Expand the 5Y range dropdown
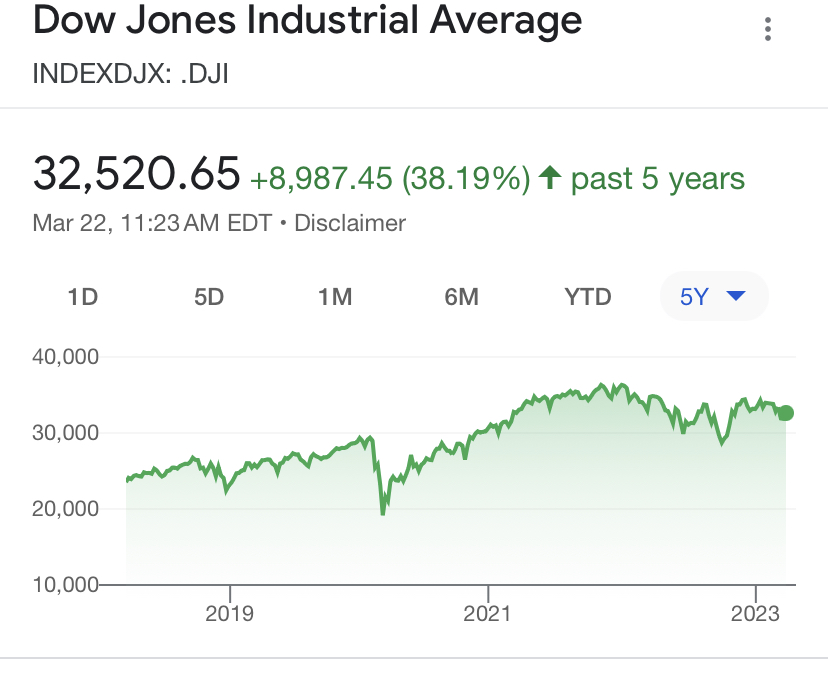The width and height of the screenshot is (828, 681). 713,297
